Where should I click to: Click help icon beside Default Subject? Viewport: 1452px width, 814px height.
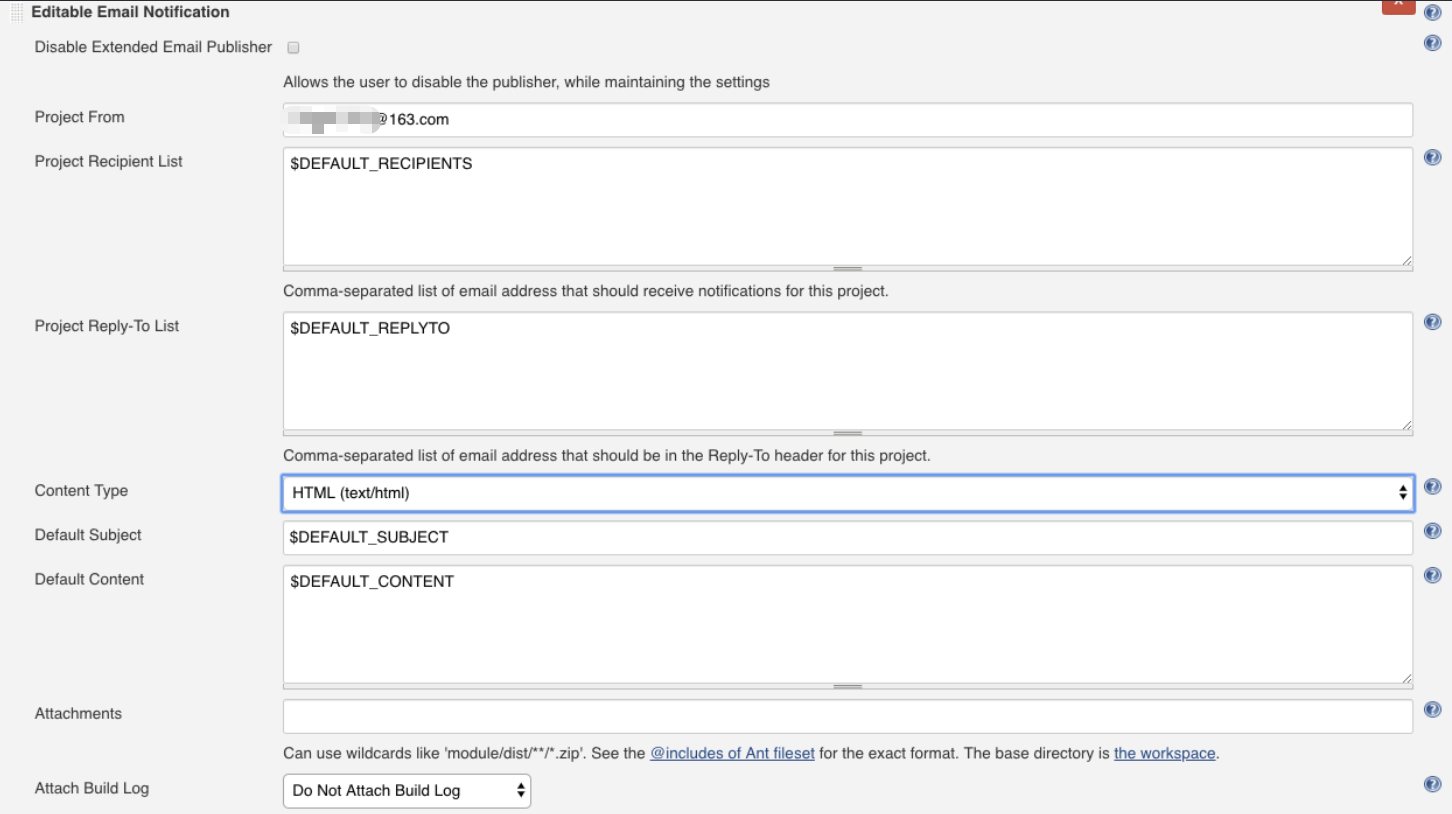(1432, 531)
